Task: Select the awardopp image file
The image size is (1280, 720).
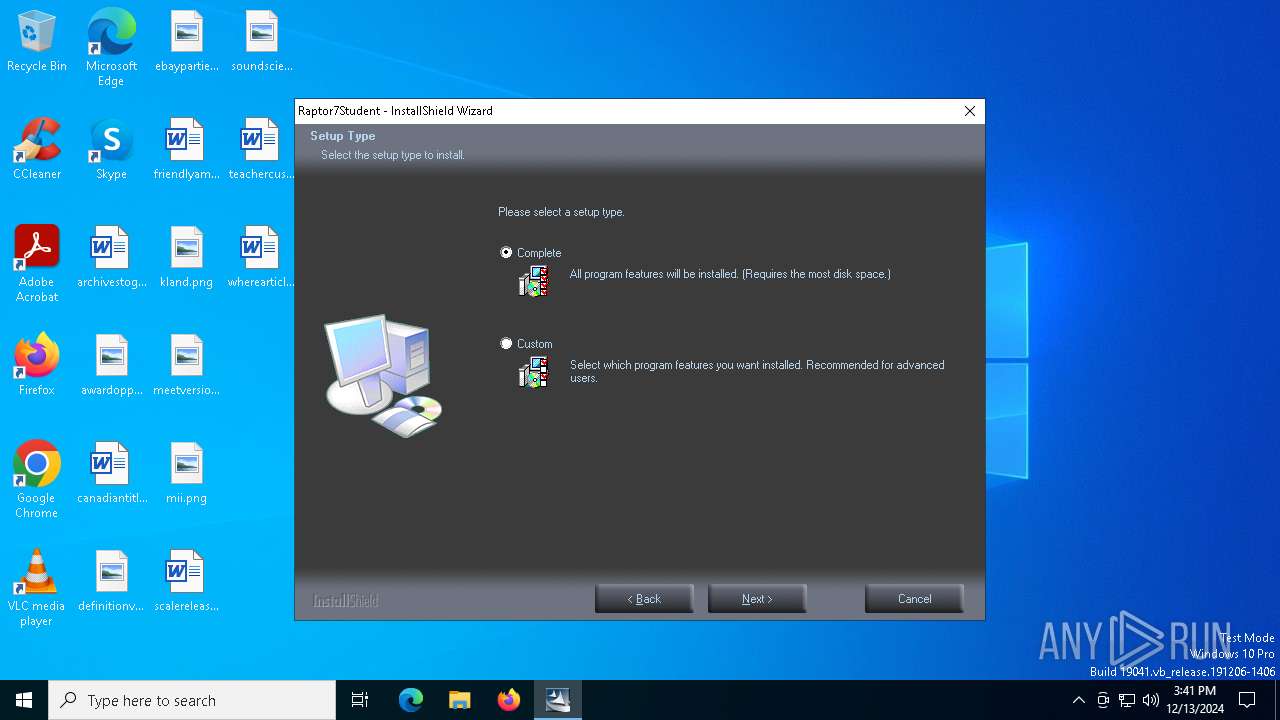Action: [111, 366]
